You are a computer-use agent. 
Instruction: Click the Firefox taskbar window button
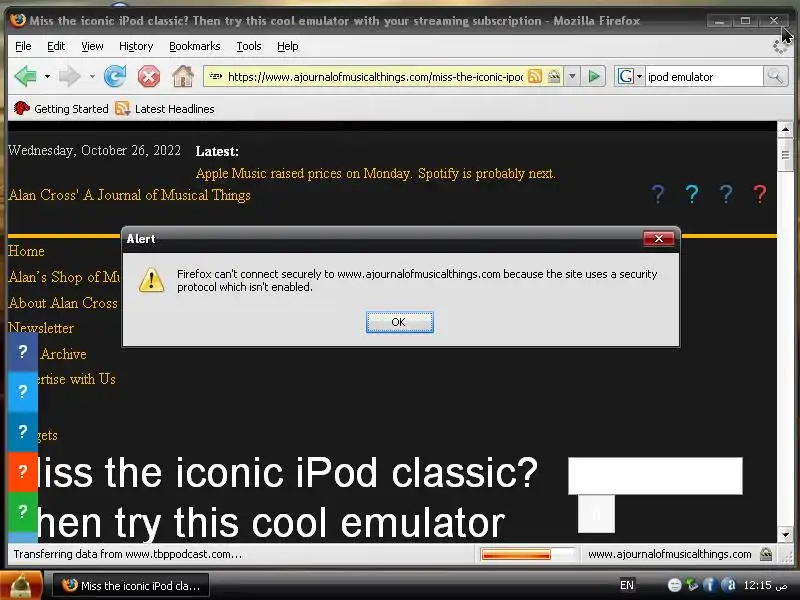(x=131, y=586)
